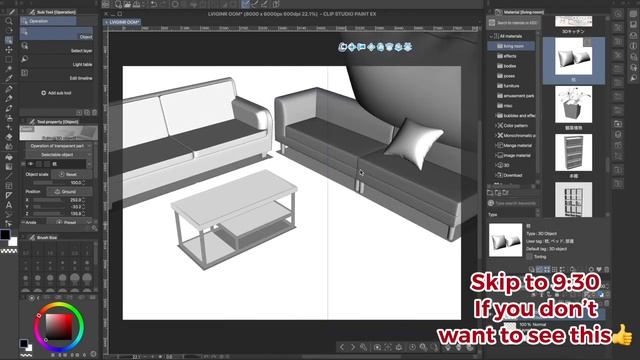Select the potted plant material thumbnail
Screen dimensions: 640x360
(x=573, y=104)
